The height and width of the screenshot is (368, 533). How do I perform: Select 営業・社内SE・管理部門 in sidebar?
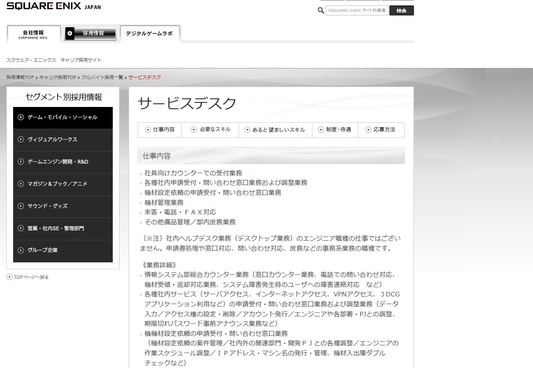coord(63,228)
